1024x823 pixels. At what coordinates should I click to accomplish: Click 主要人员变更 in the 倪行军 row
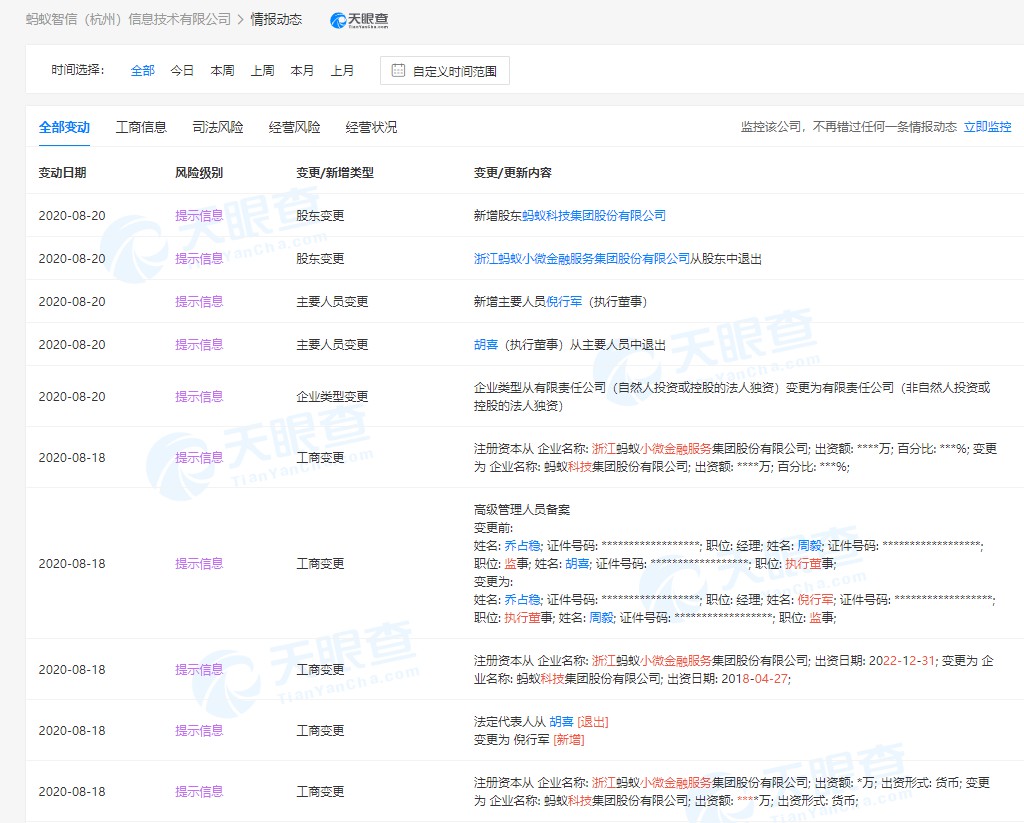(x=332, y=302)
